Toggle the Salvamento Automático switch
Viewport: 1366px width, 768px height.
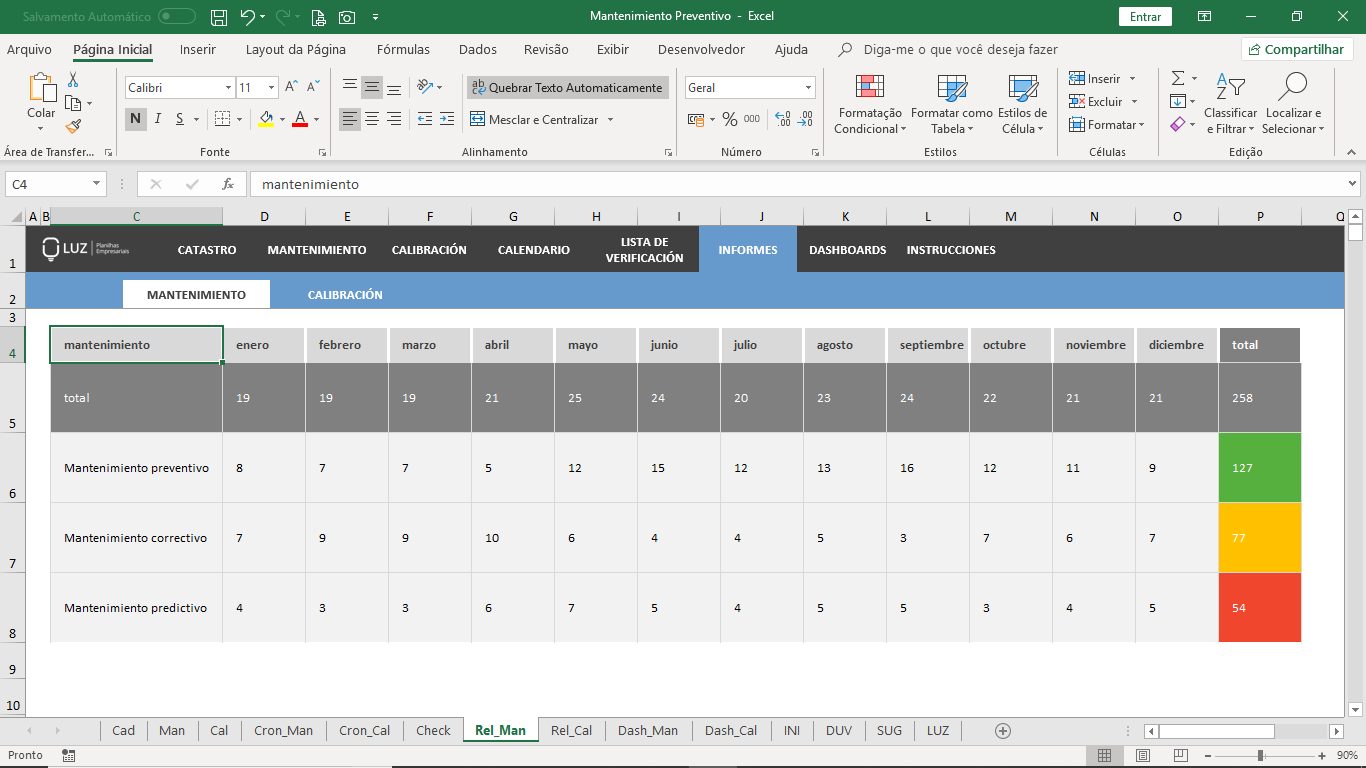(x=177, y=16)
